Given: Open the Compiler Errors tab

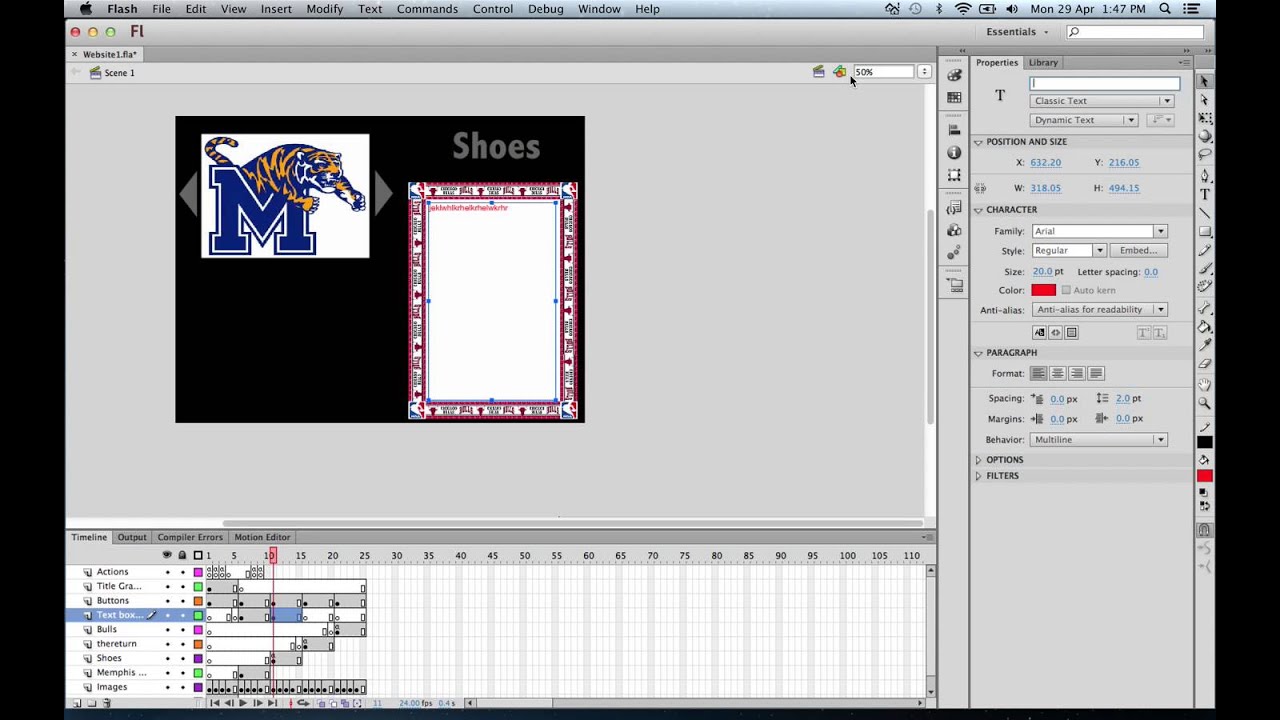Looking at the screenshot, I should 190,537.
